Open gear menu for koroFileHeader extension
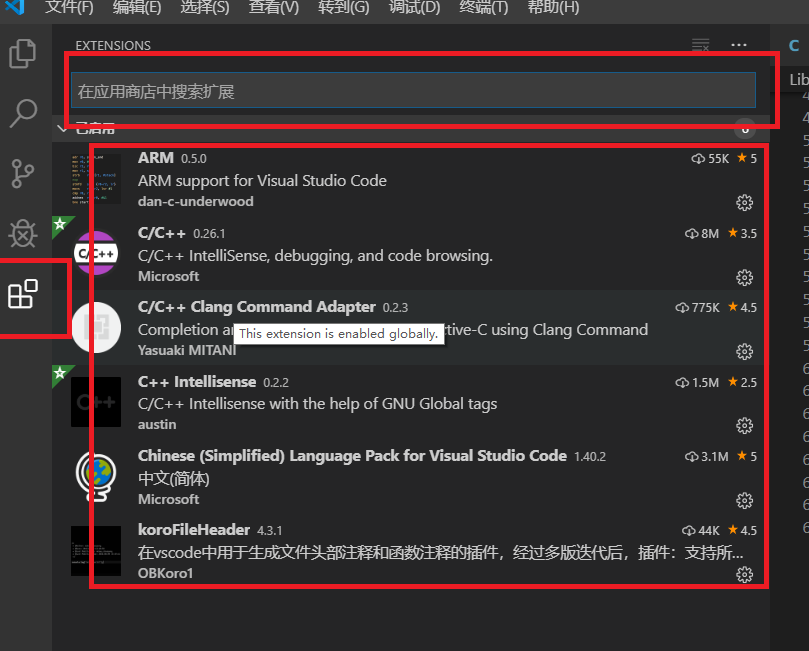Viewport: 809px width, 651px height. [x=744, y=575]
